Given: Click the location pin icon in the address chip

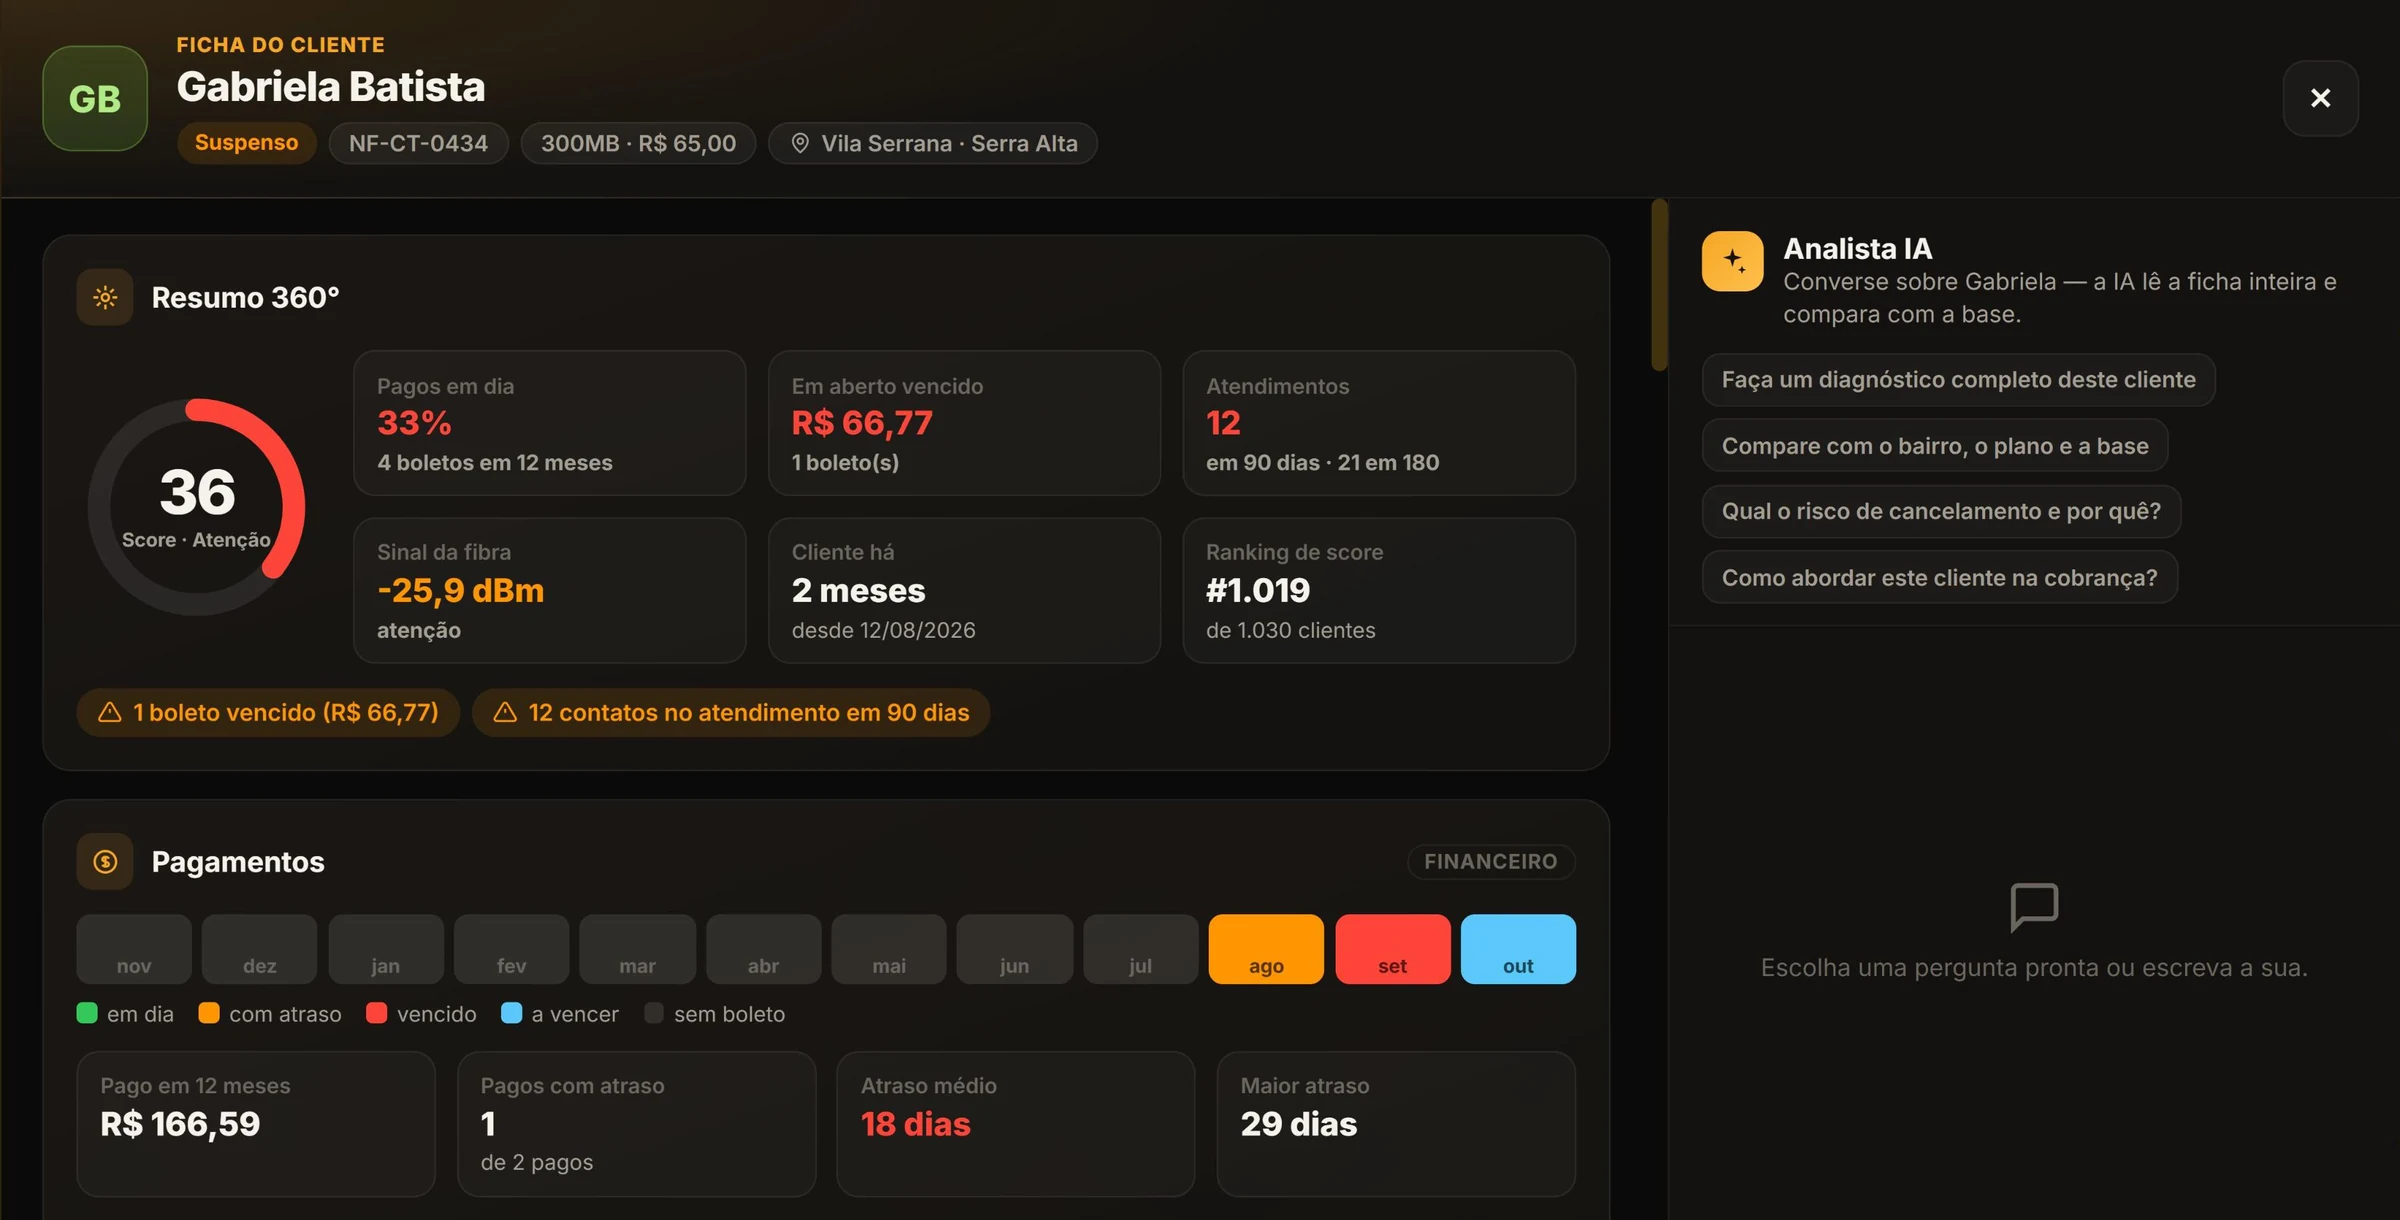Looking at the screenshot, I should tap(800, 143).
